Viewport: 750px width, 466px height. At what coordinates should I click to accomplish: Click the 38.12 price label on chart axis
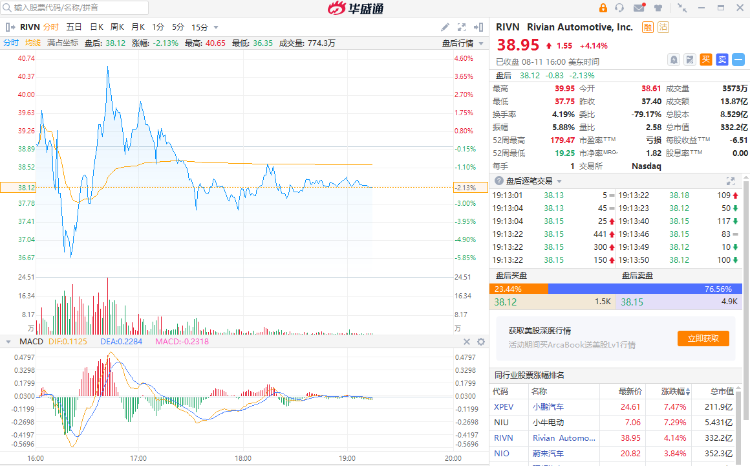[x=18, y=188]
